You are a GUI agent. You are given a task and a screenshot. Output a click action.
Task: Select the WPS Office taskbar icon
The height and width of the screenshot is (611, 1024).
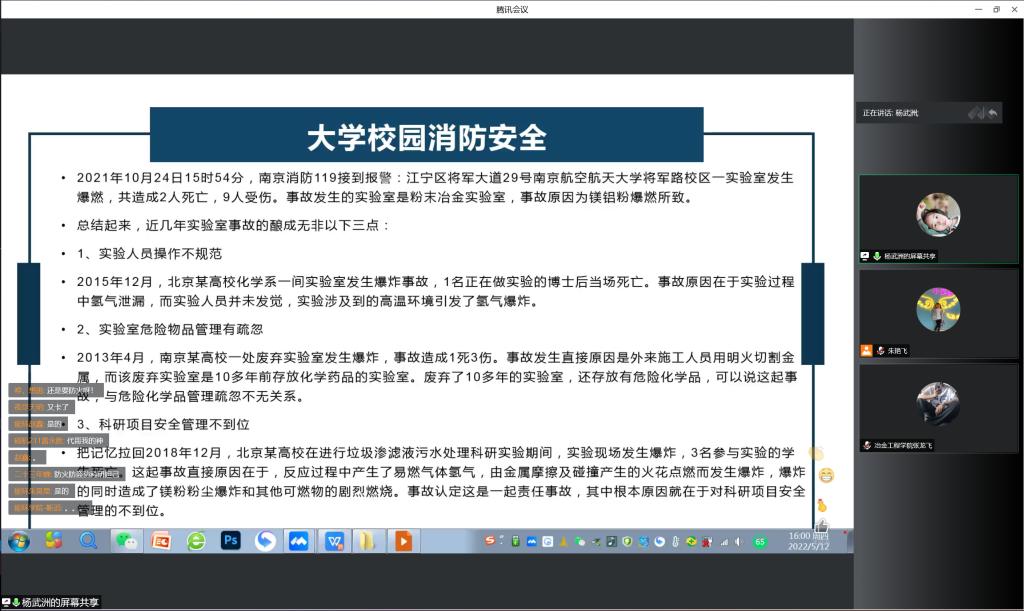[x=333, y=541]
